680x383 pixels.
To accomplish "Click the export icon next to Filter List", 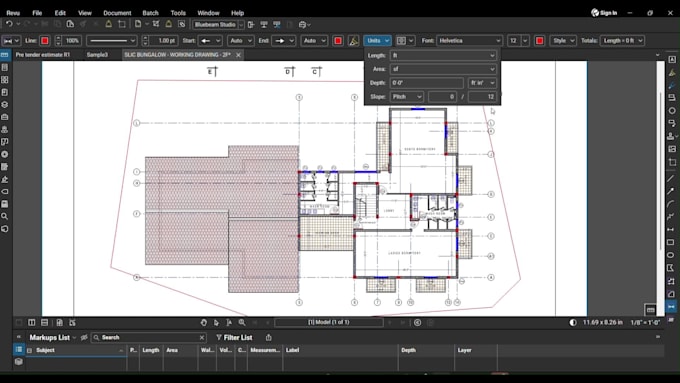I will point(268,337).
